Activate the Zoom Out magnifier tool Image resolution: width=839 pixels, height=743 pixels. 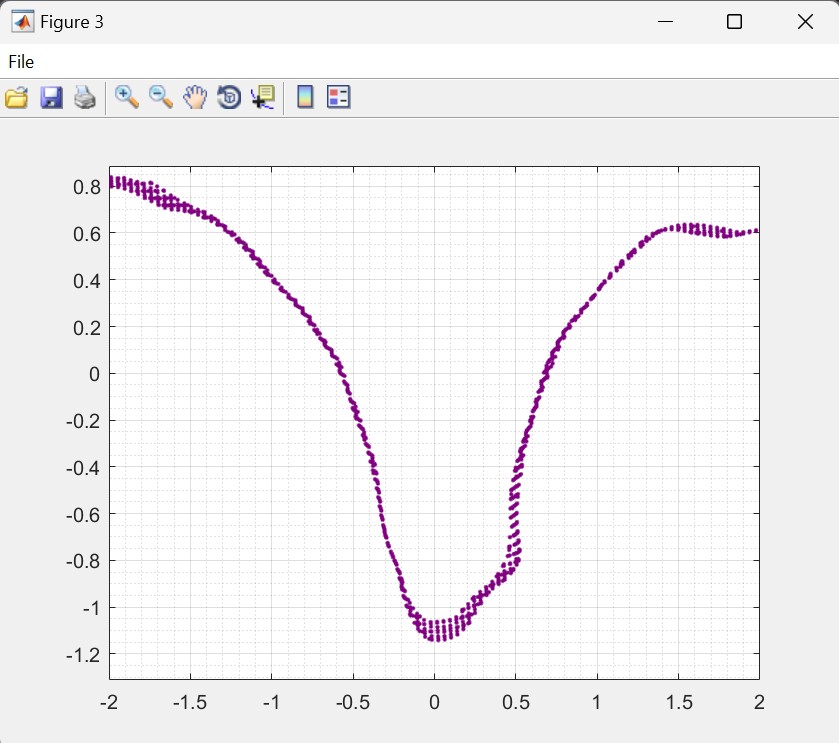click(x=161, y=97)
